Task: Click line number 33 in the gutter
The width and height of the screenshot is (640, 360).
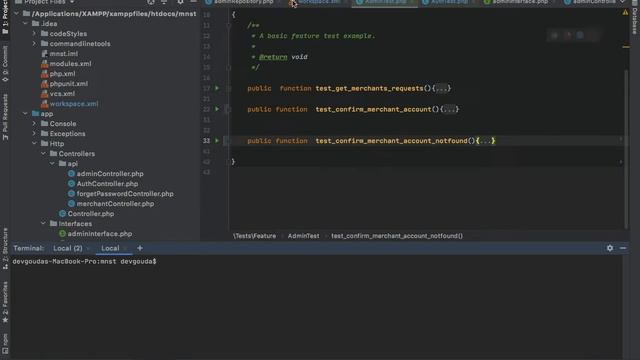Action: coord(206,140)
